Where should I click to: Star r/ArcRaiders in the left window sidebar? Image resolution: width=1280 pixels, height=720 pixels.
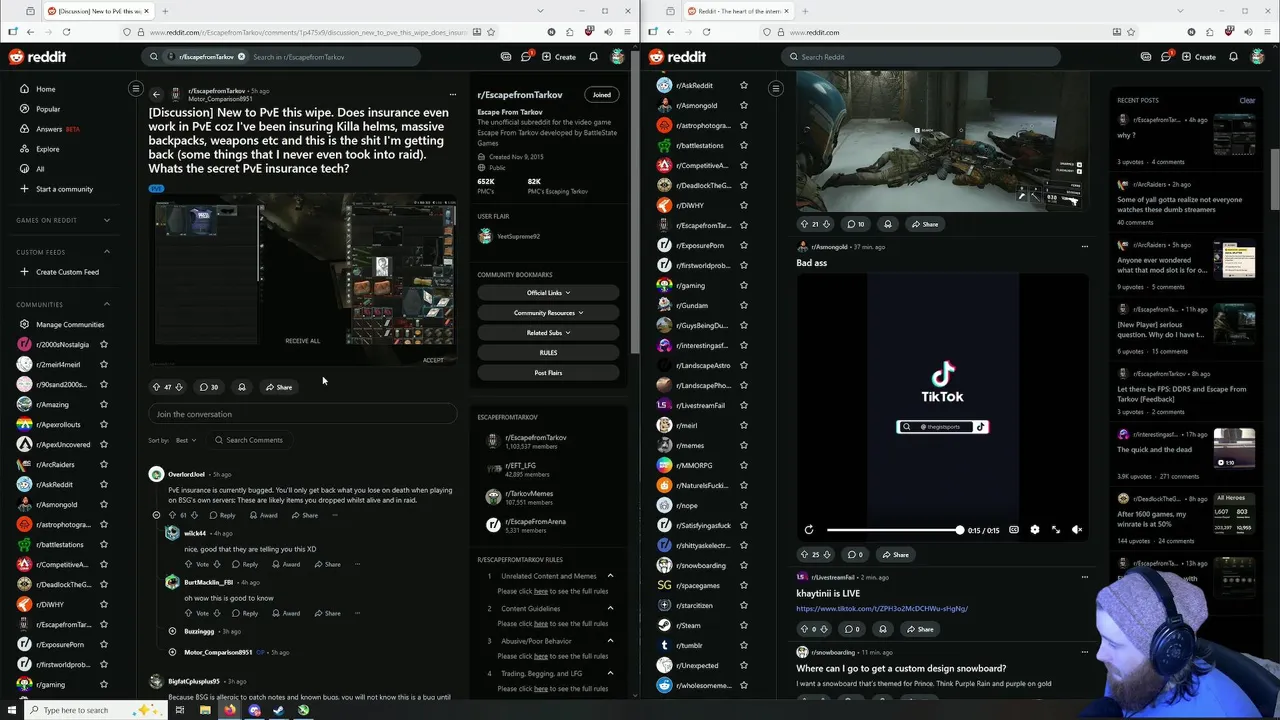(x=104, y=465)
